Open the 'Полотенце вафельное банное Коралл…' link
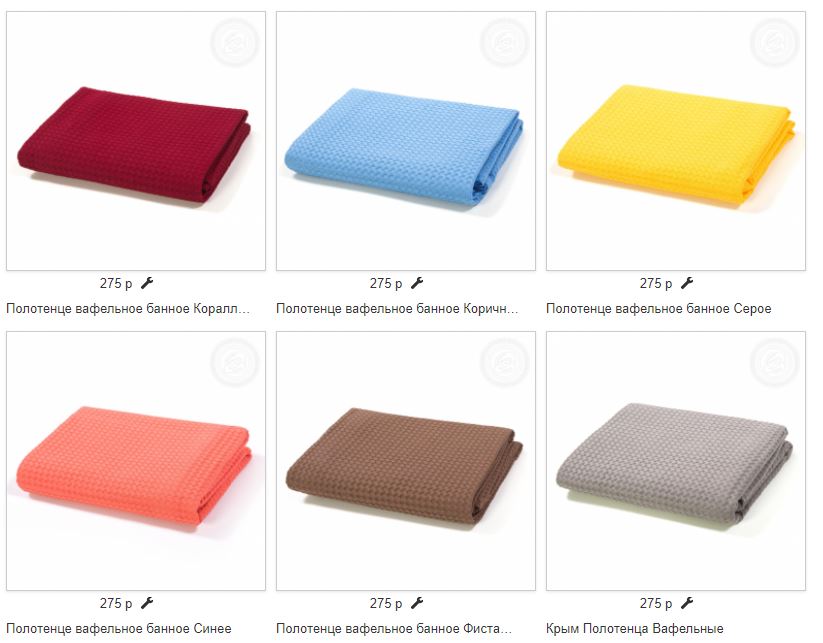823x643 pixels. click(x=128, y=309)
